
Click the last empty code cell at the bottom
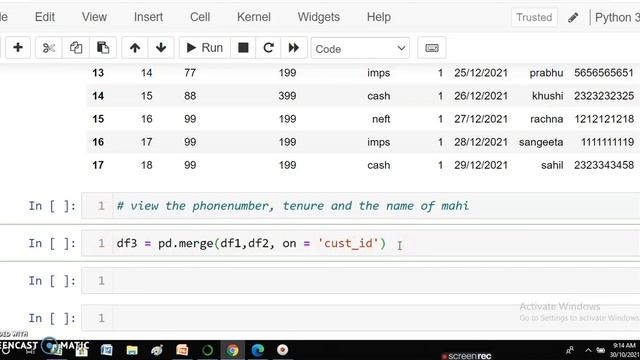360,318
